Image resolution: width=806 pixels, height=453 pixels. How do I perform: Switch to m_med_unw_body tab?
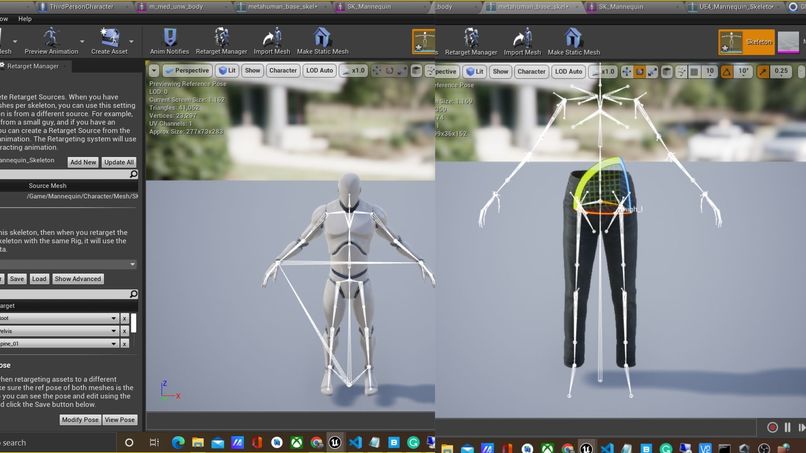click(x=175, y=7)
